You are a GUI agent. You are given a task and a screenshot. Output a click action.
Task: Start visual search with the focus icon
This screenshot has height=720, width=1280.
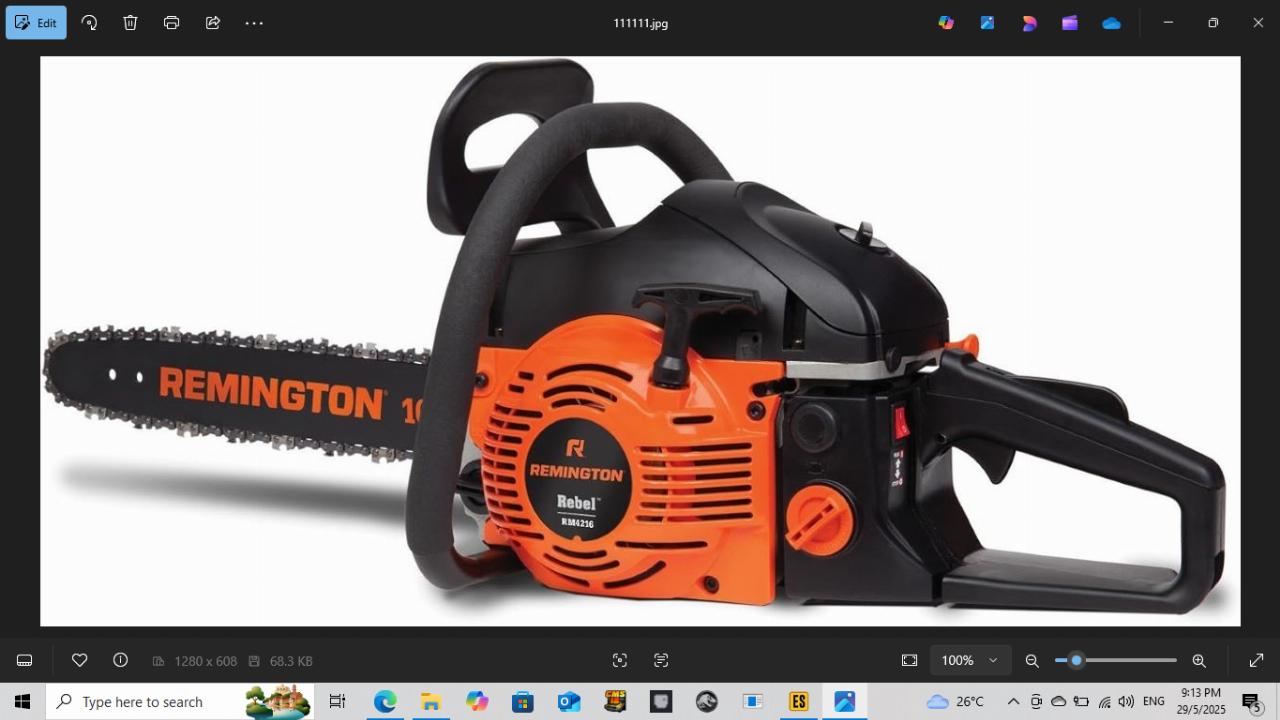click(620, 660)
